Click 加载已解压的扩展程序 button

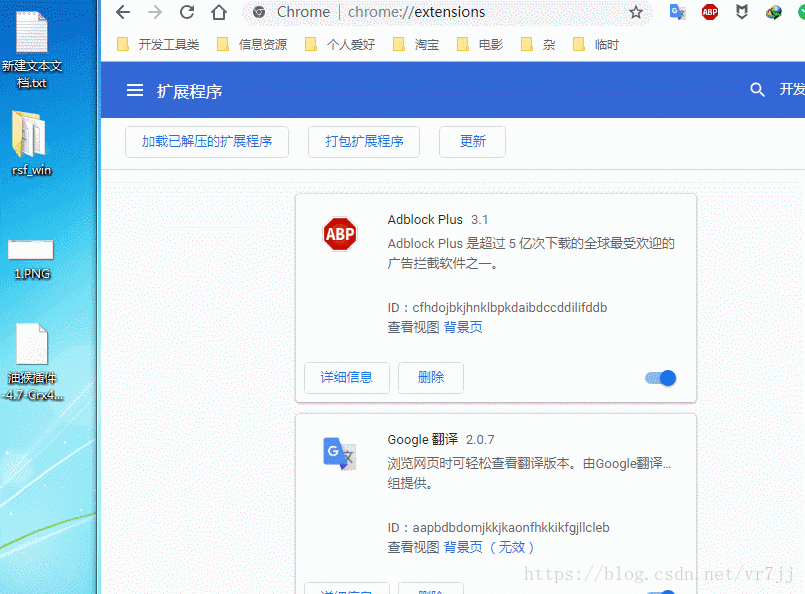207,142
